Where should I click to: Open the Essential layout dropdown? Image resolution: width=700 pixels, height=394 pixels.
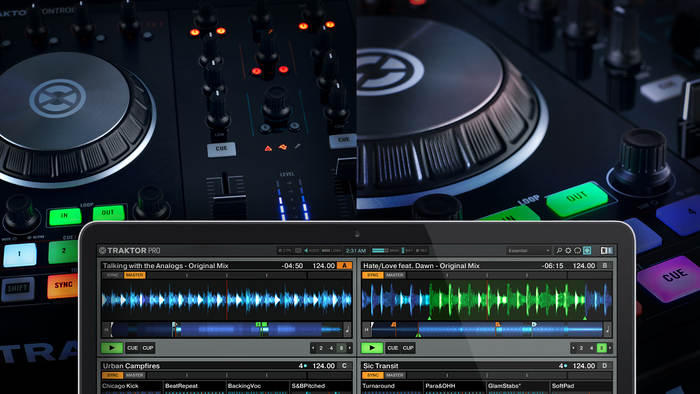pos(529,251)
